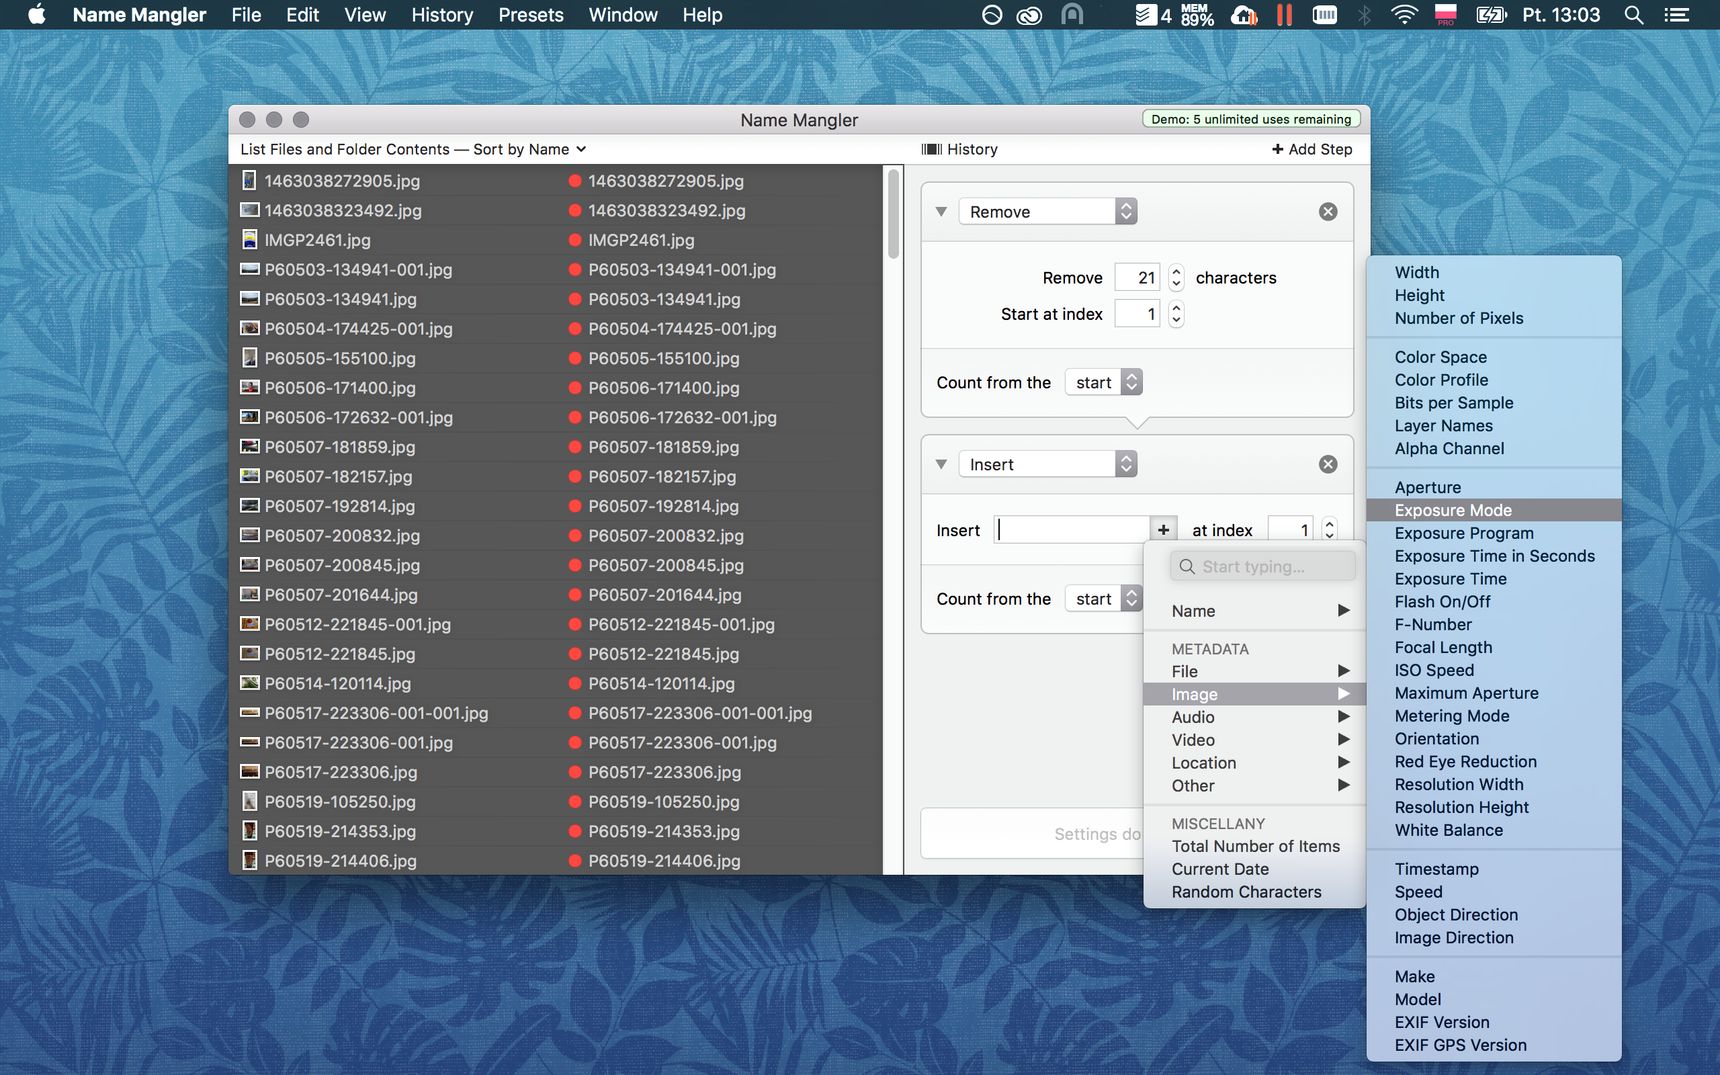Click stepper for Start at index value
This screenshot has height=1075, width=1720.
[1176, 314]
